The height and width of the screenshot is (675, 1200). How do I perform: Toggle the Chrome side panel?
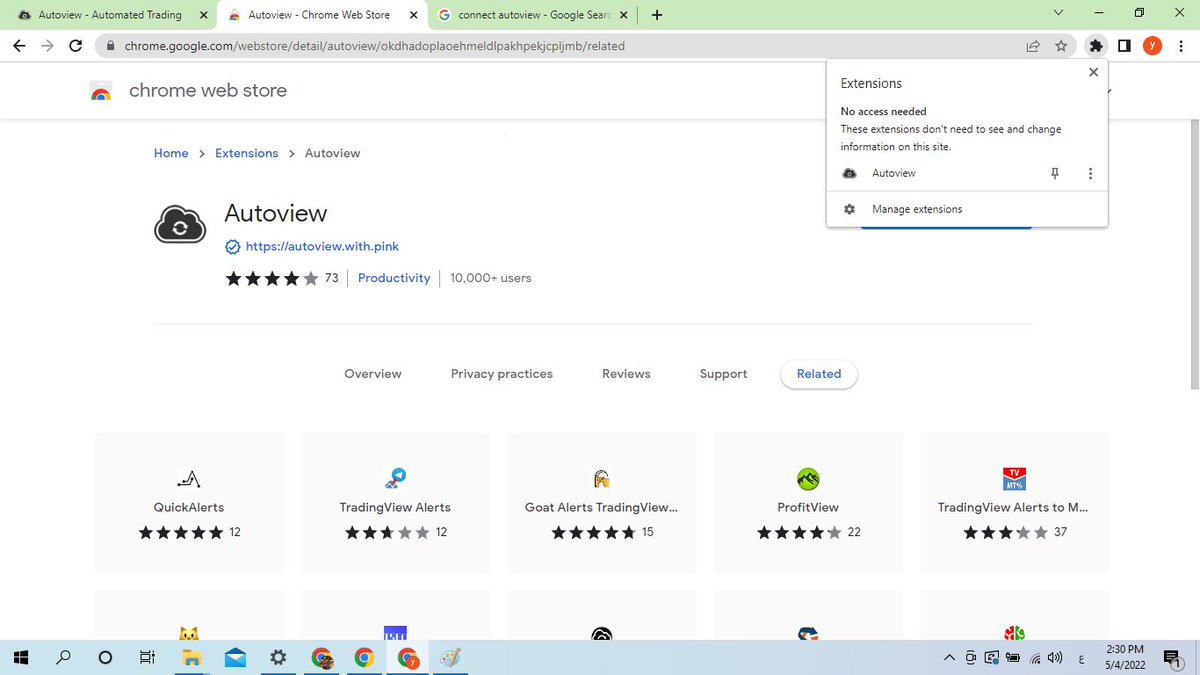point(1124,45)
